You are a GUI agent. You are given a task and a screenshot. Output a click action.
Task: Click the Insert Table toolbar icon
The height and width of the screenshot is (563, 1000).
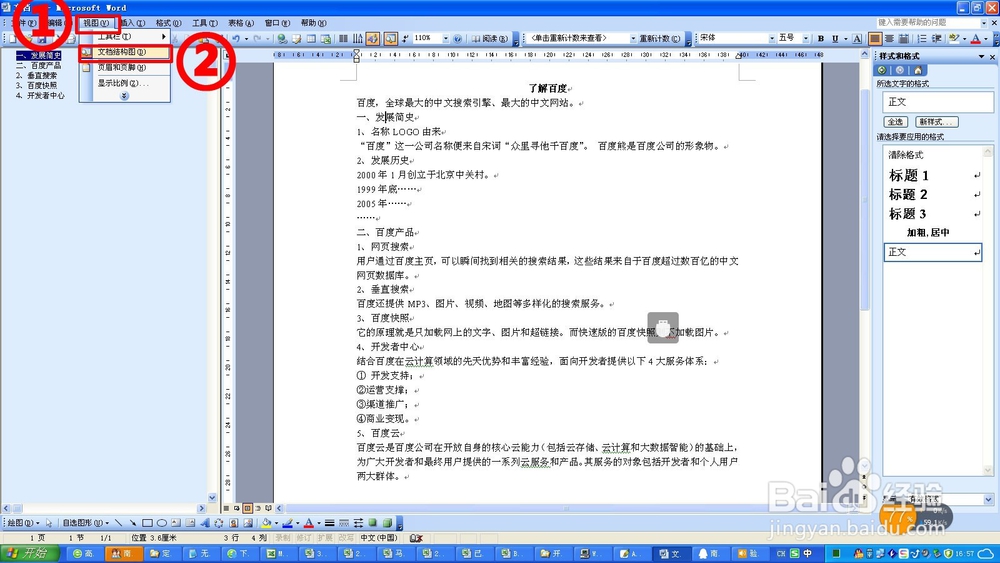coord(311,38)
